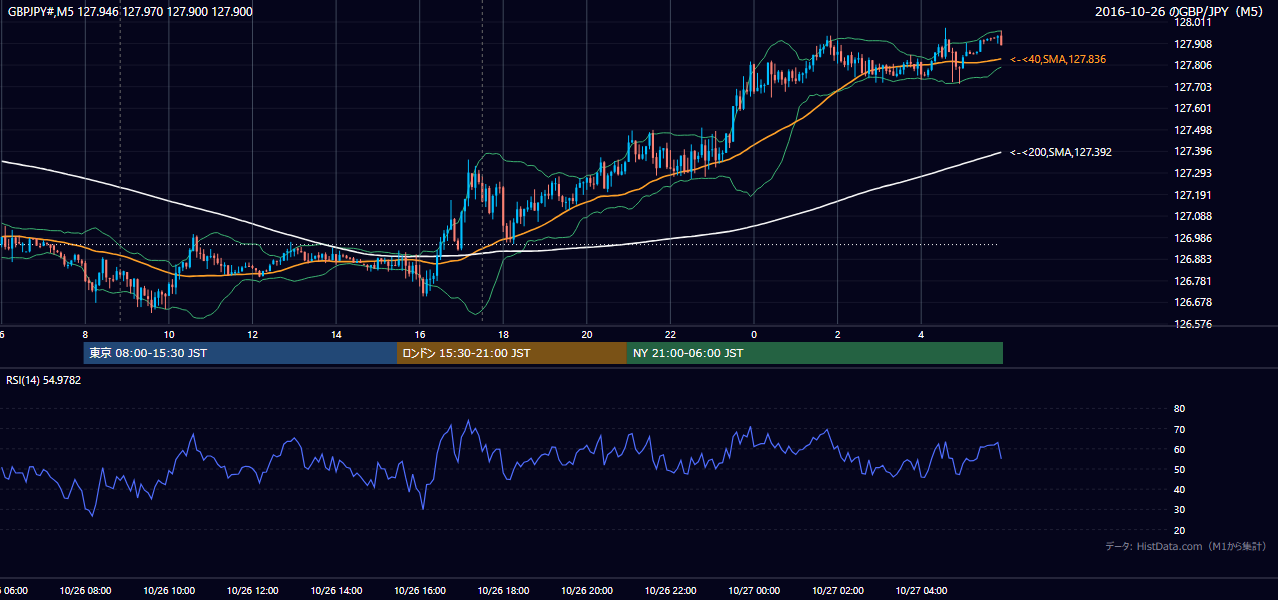Image resolution: width=1278 pixels, height=600 pixels.
Task: Click the 10/27 04:00 date axis label
Action: coord(920,591)
